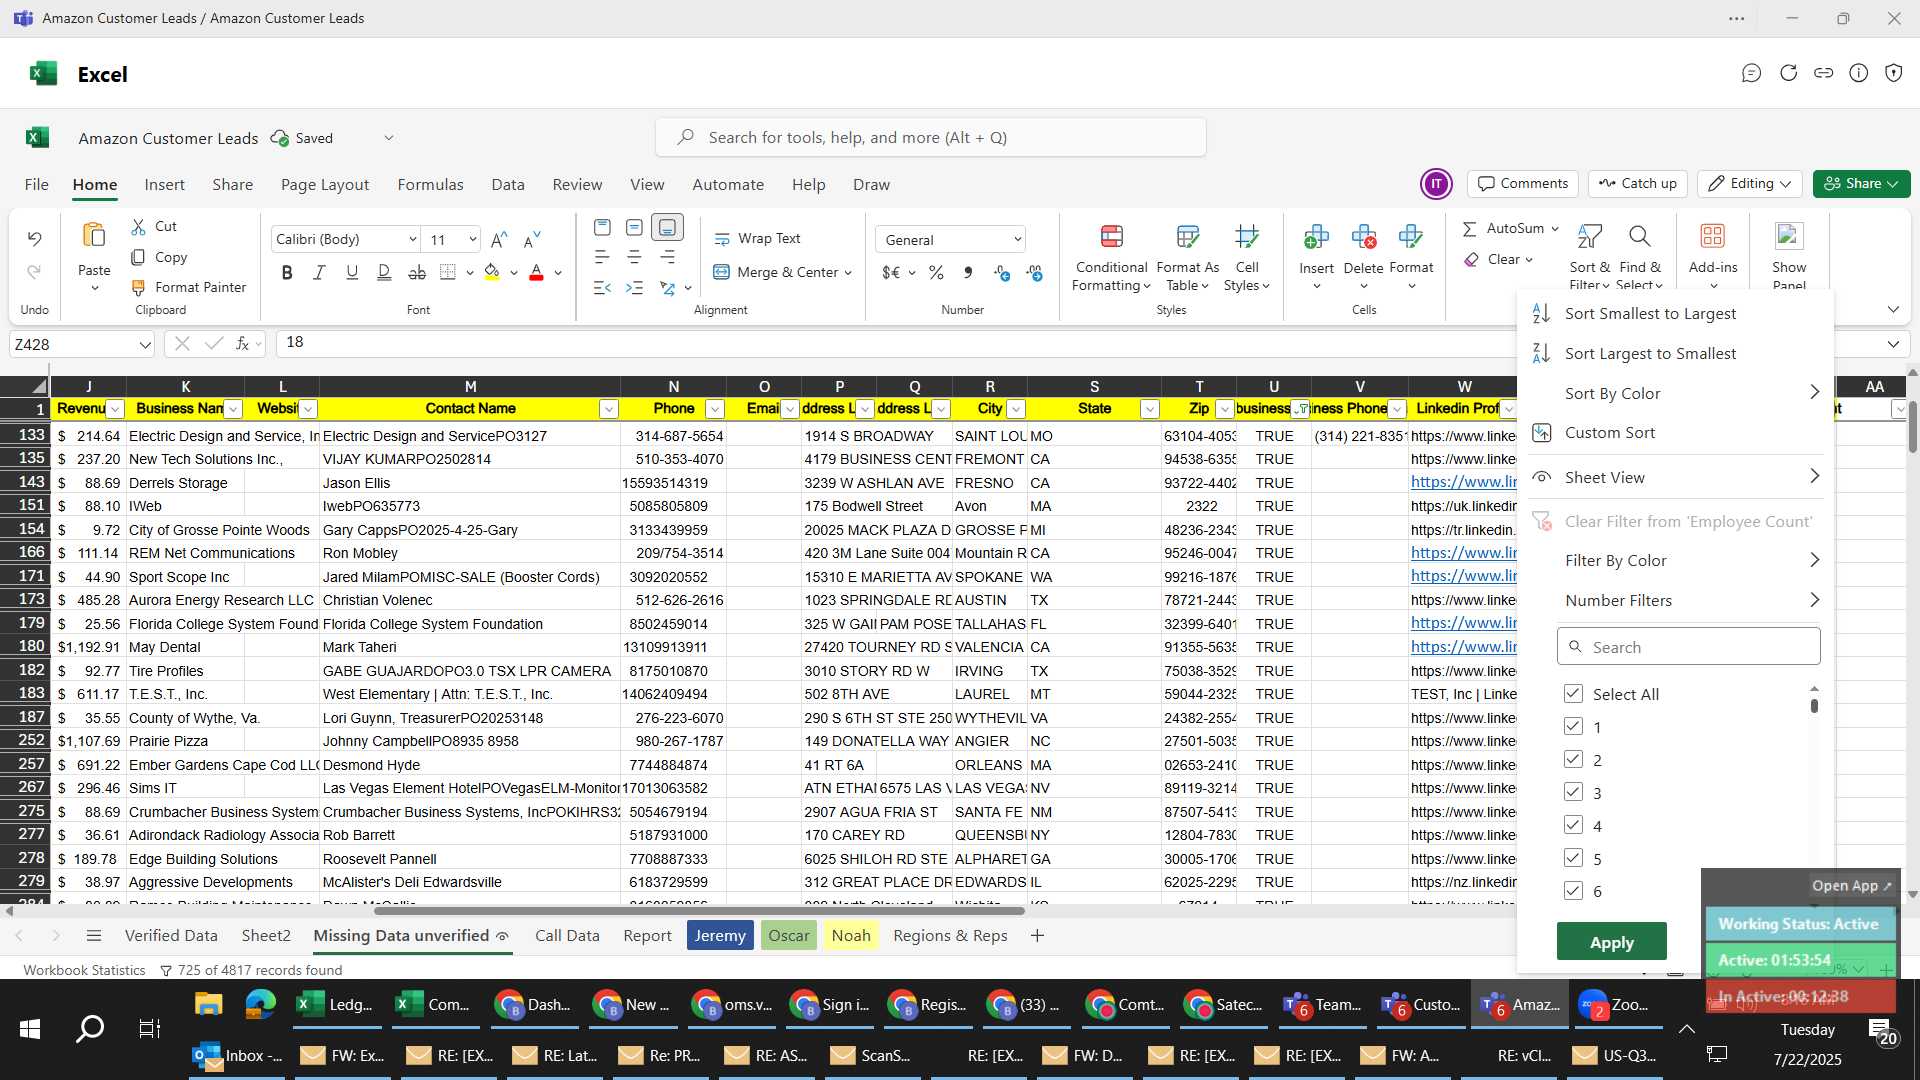The image size is (1920, 1080).
Task: Open the Data ribbon tab
Action: pyautogui.click(x=507, y=185)
